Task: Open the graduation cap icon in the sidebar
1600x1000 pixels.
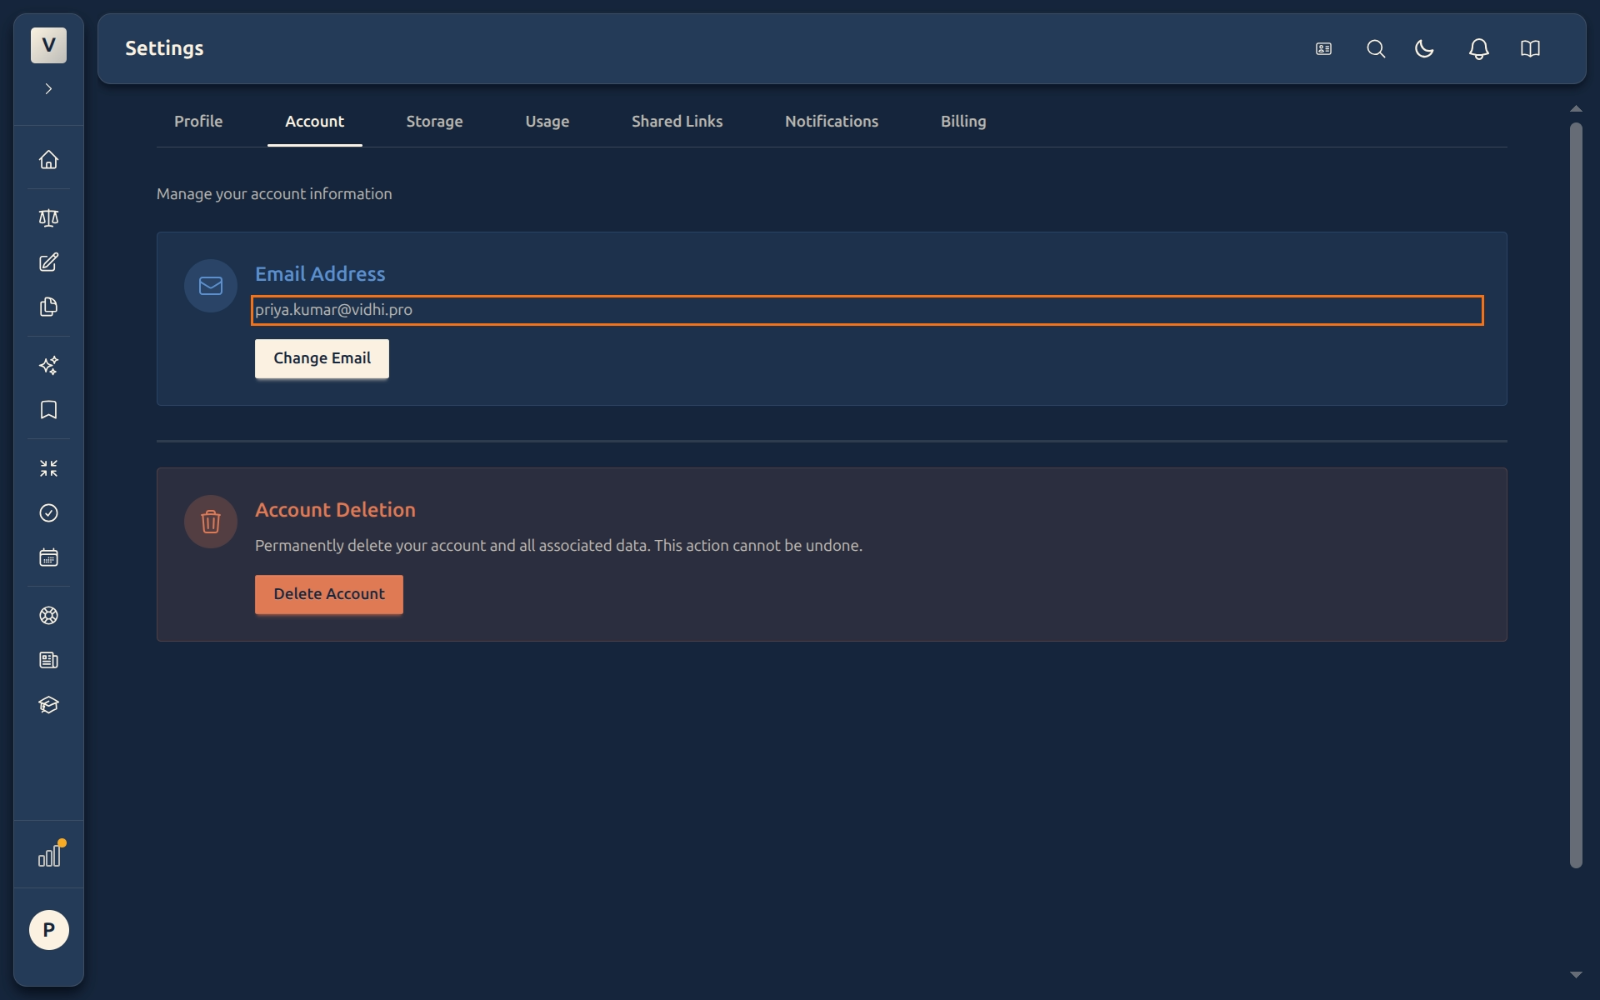Action: [48, 705]
